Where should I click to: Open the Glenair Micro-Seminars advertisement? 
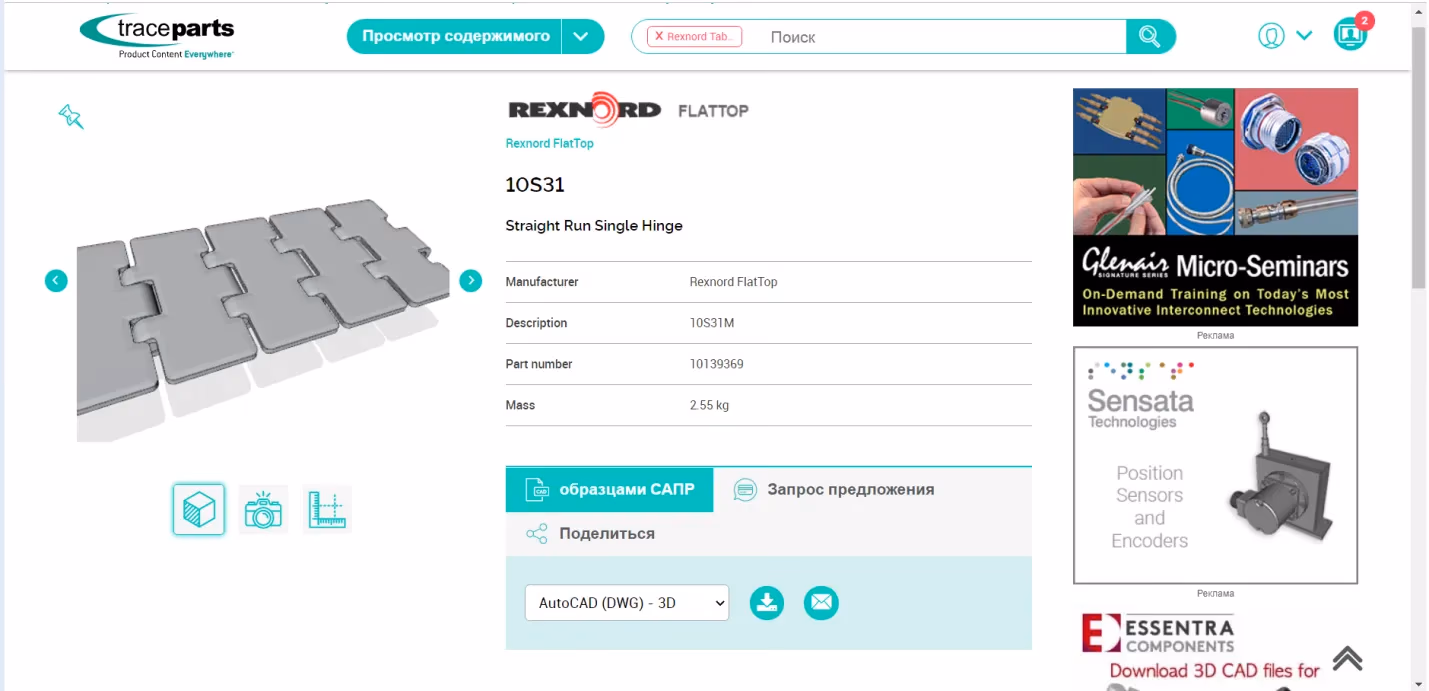1215,207
